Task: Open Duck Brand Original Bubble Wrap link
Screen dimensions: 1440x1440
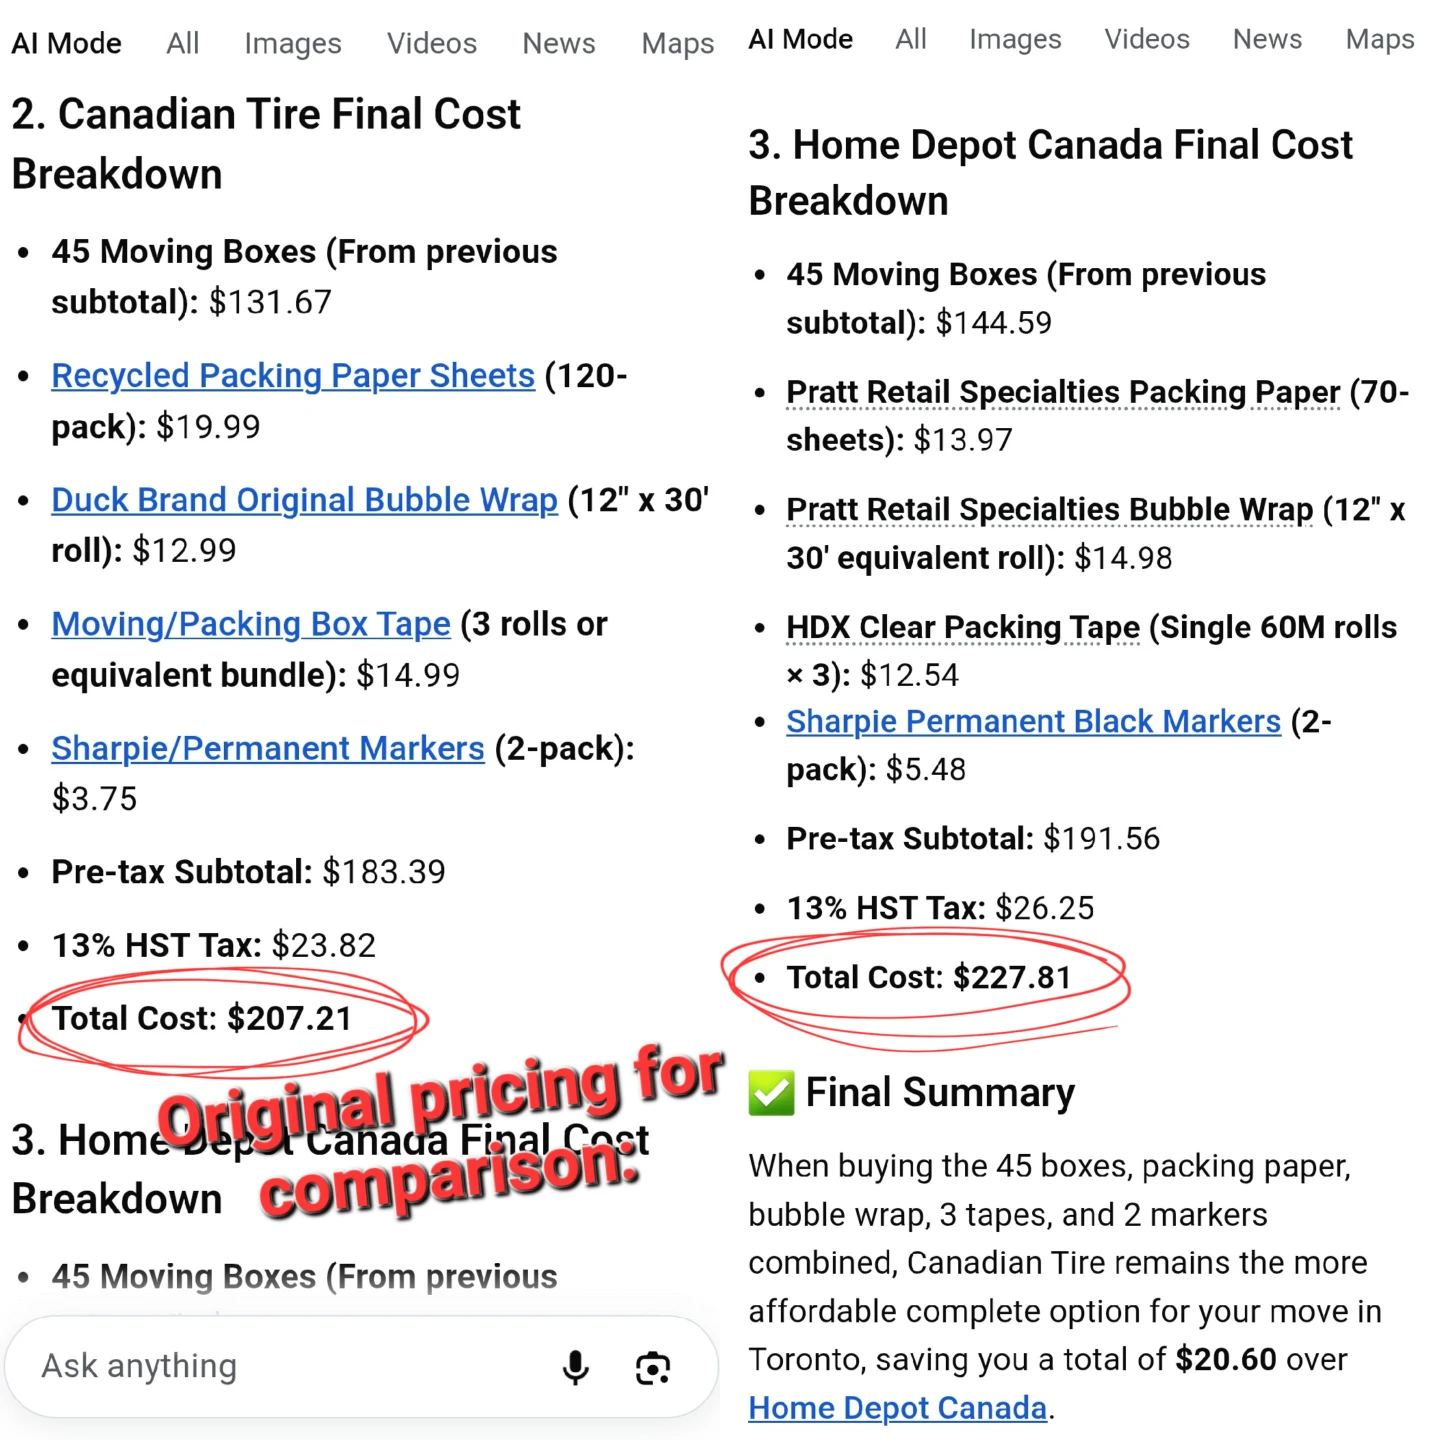Action: pyautogui.click(x=304, y=500)
